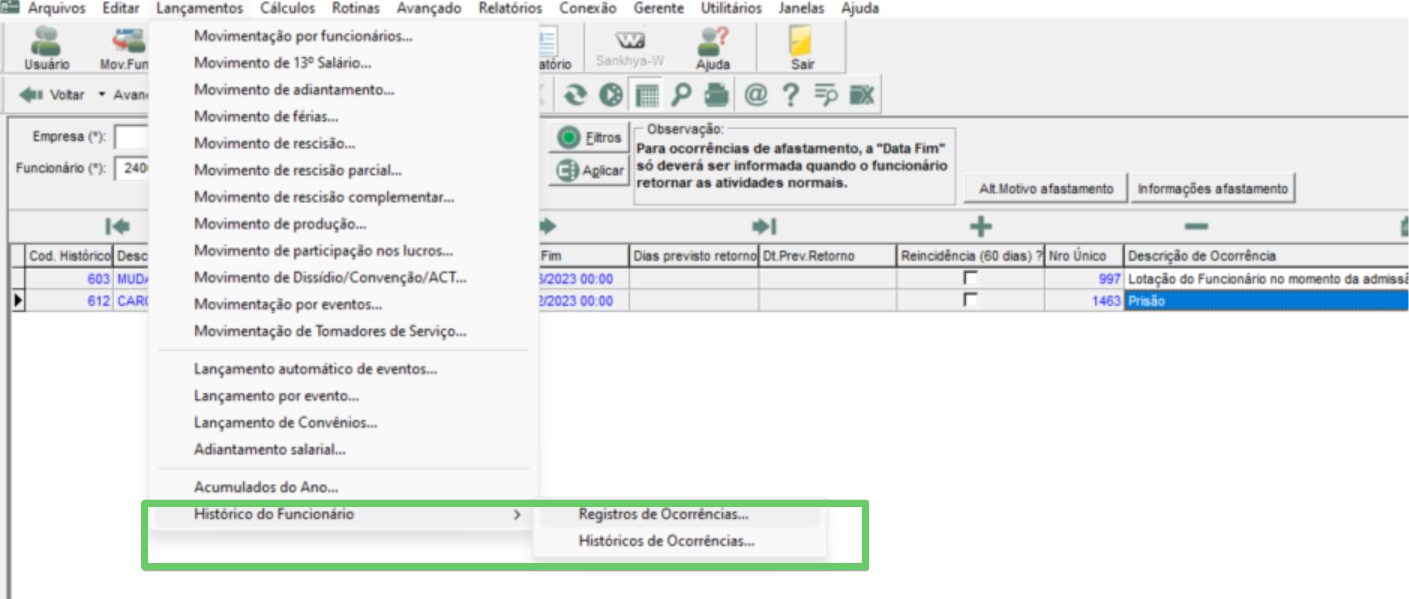Click the Filtros button
This screenshot has height=599, width=1409.
[x=588, y=139]
